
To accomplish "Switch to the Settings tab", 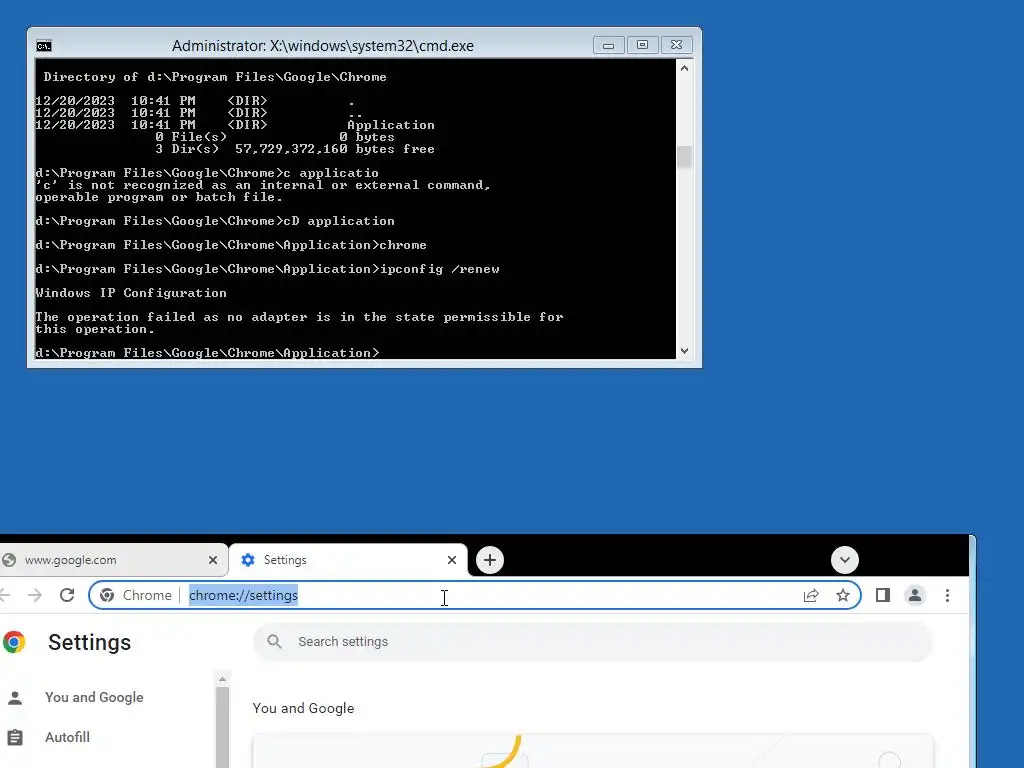I will point(348,560).
